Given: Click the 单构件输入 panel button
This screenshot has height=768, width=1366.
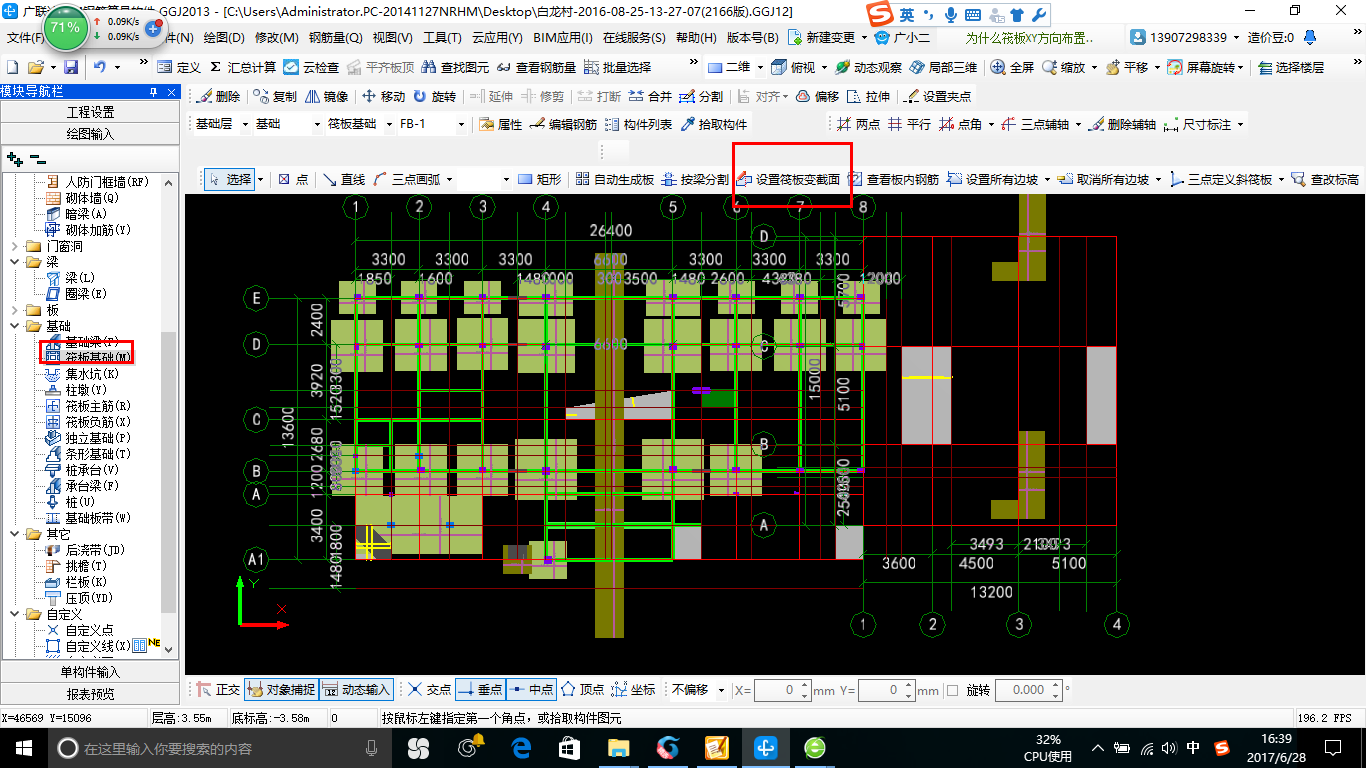Looking at the screenshot, I should point(90,672).
